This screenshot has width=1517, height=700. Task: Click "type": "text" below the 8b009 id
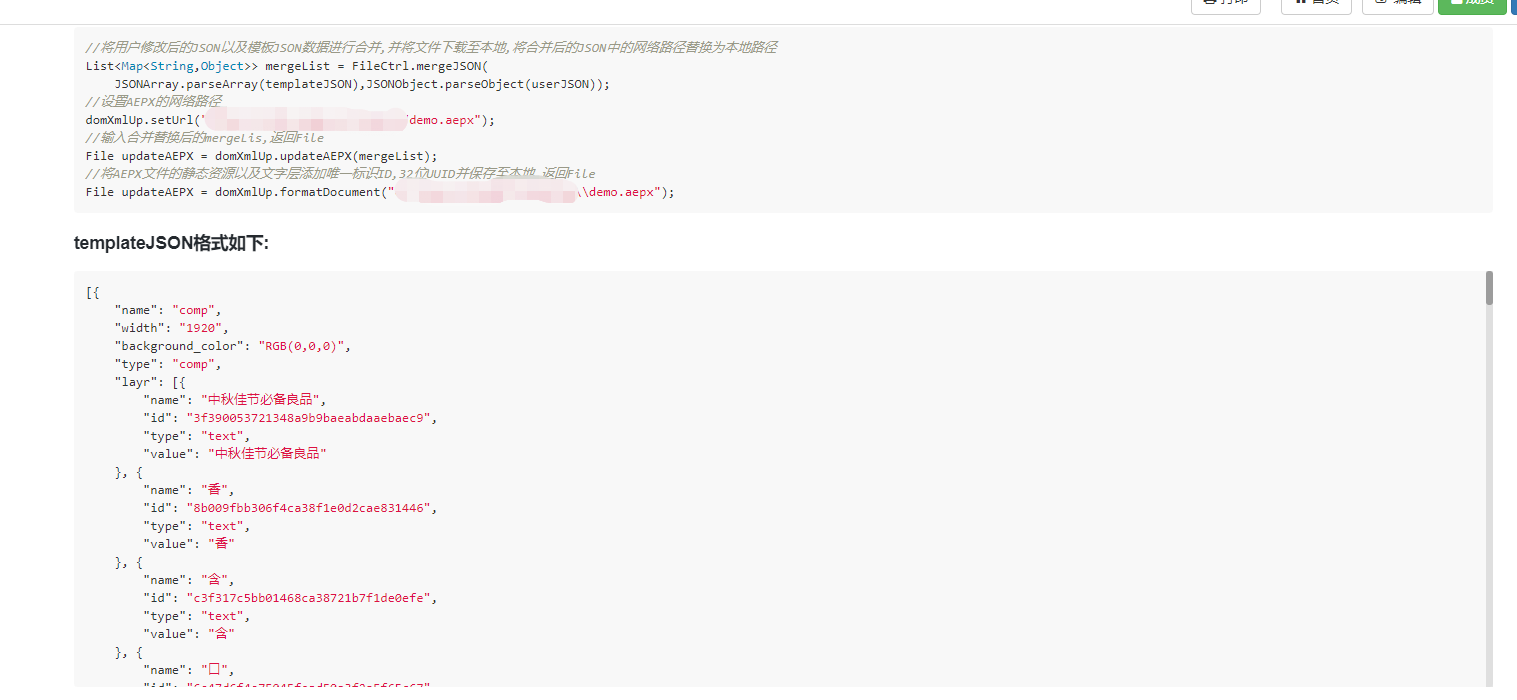[197, 526]
